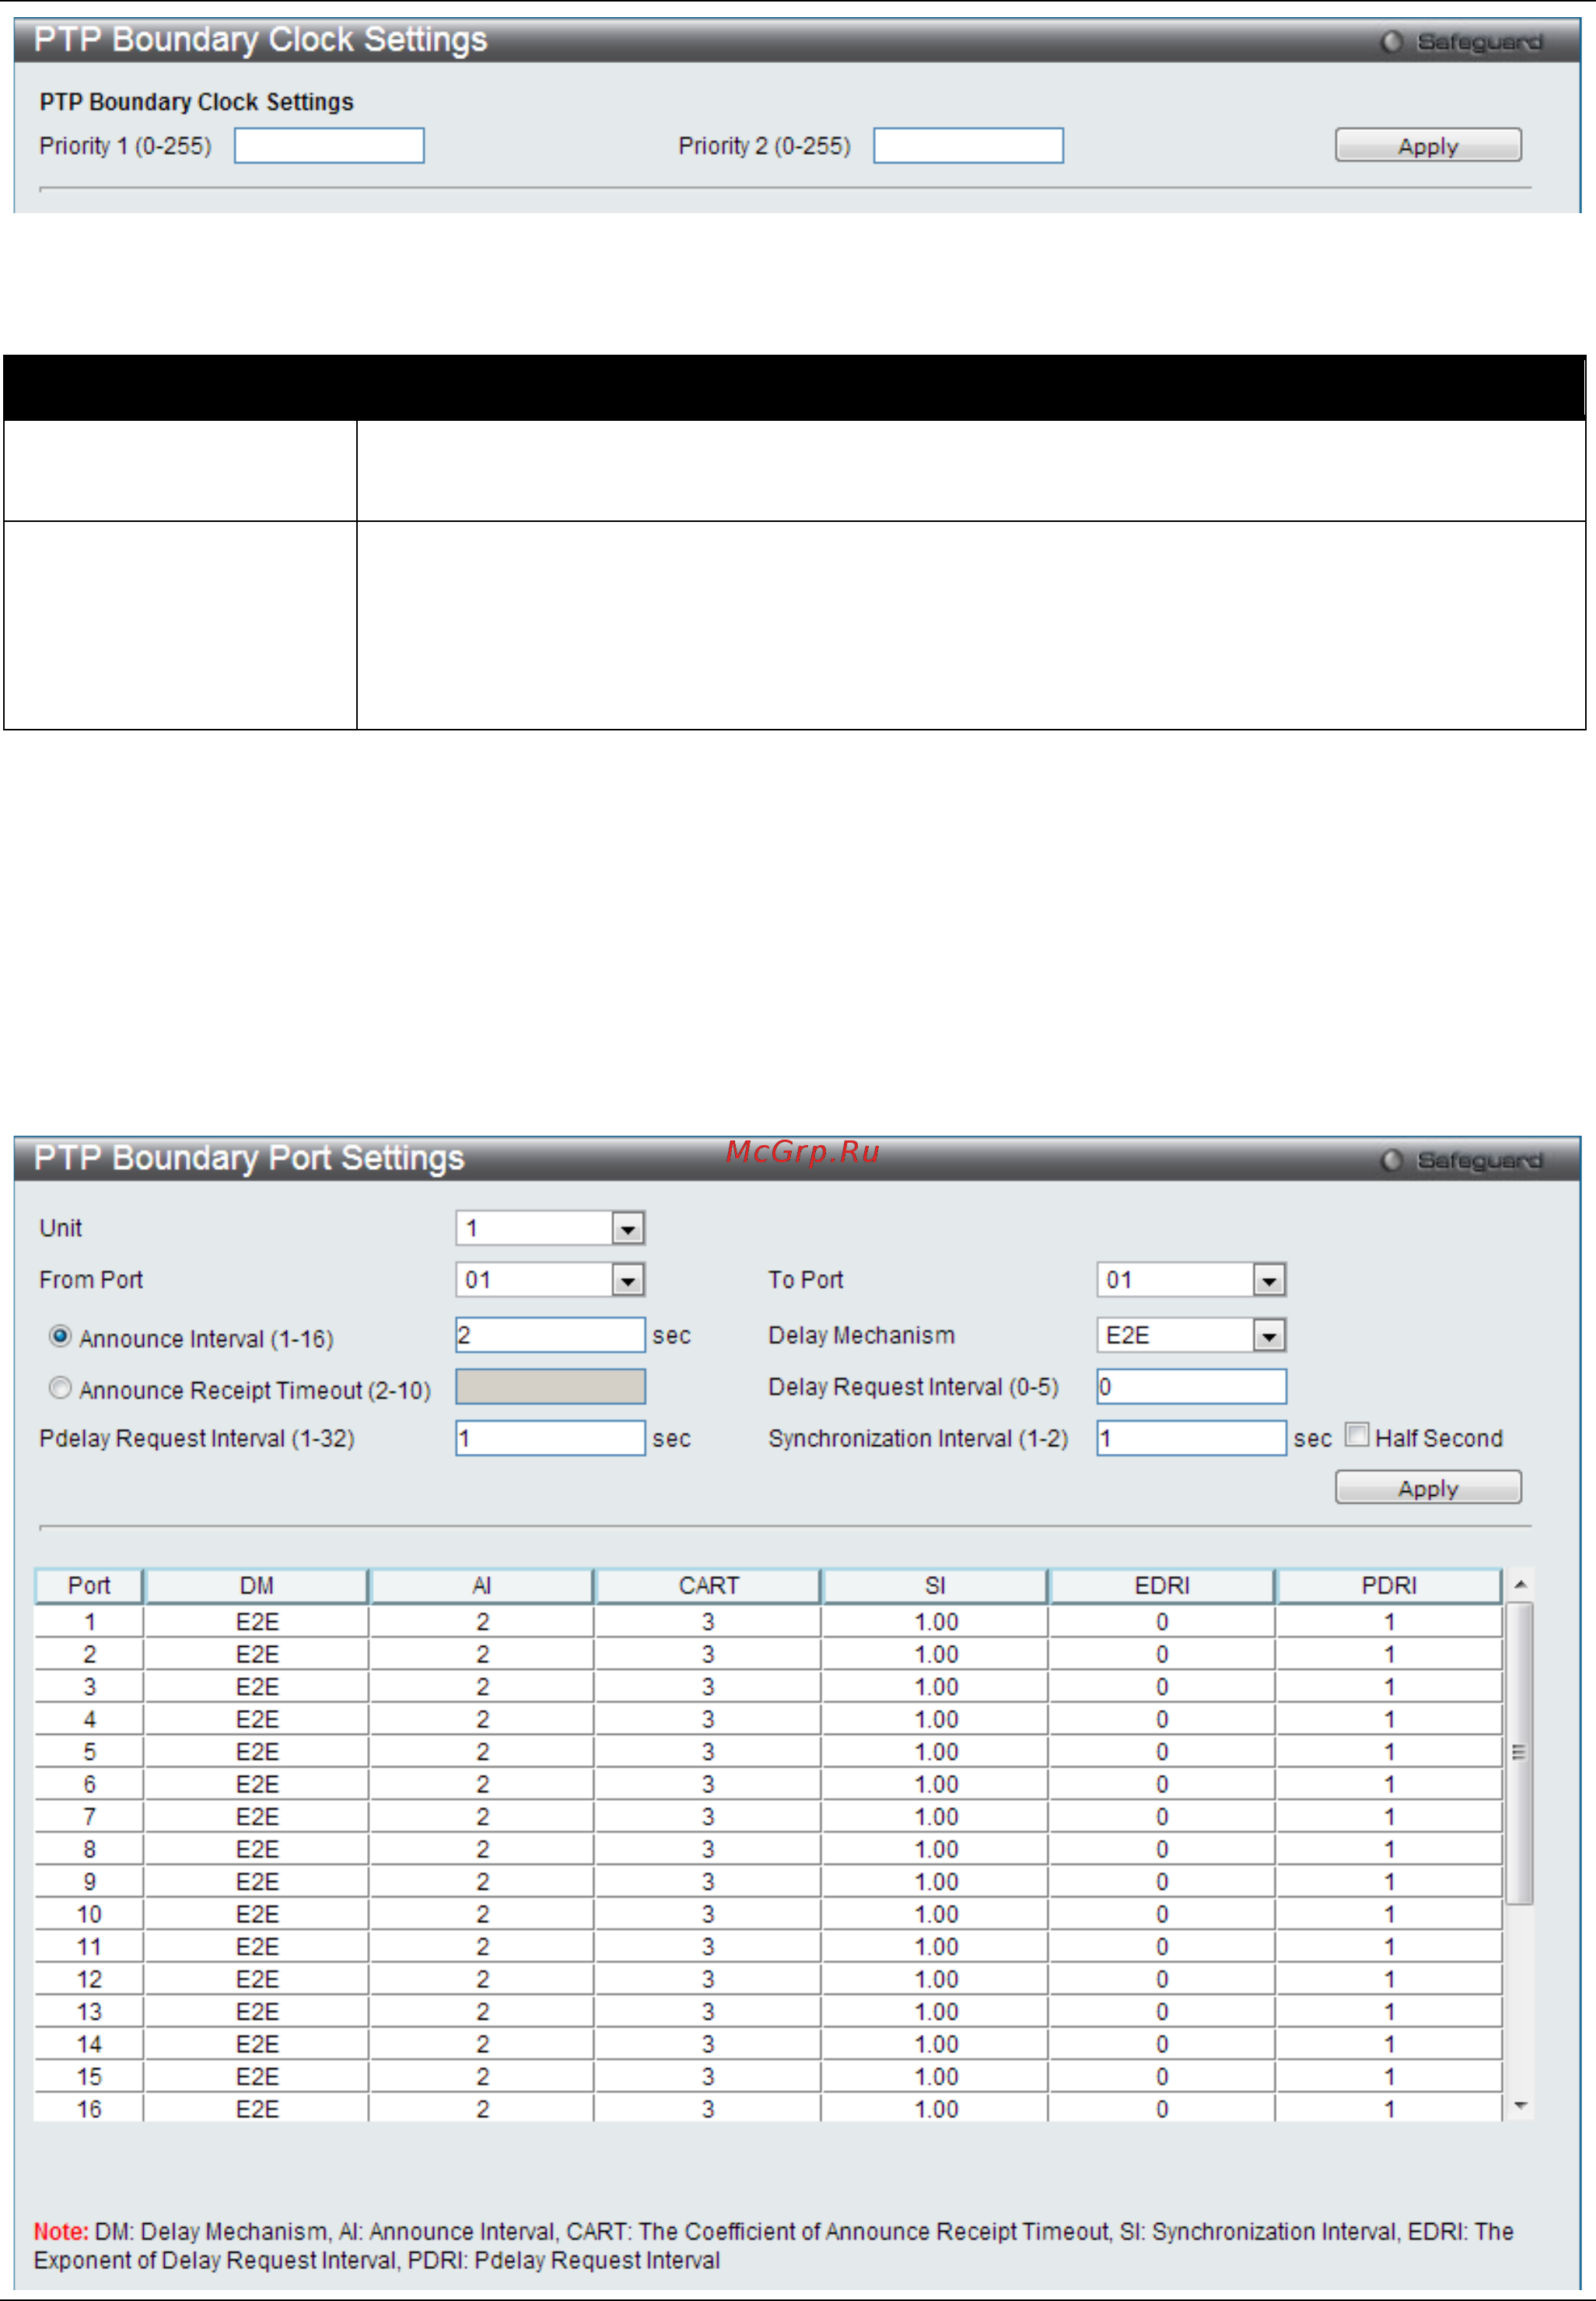The width and height of the screenshot is (1596, 2301).
Task: Click the Announce Interval seconds field
Action: click(x=550, y=1335)
